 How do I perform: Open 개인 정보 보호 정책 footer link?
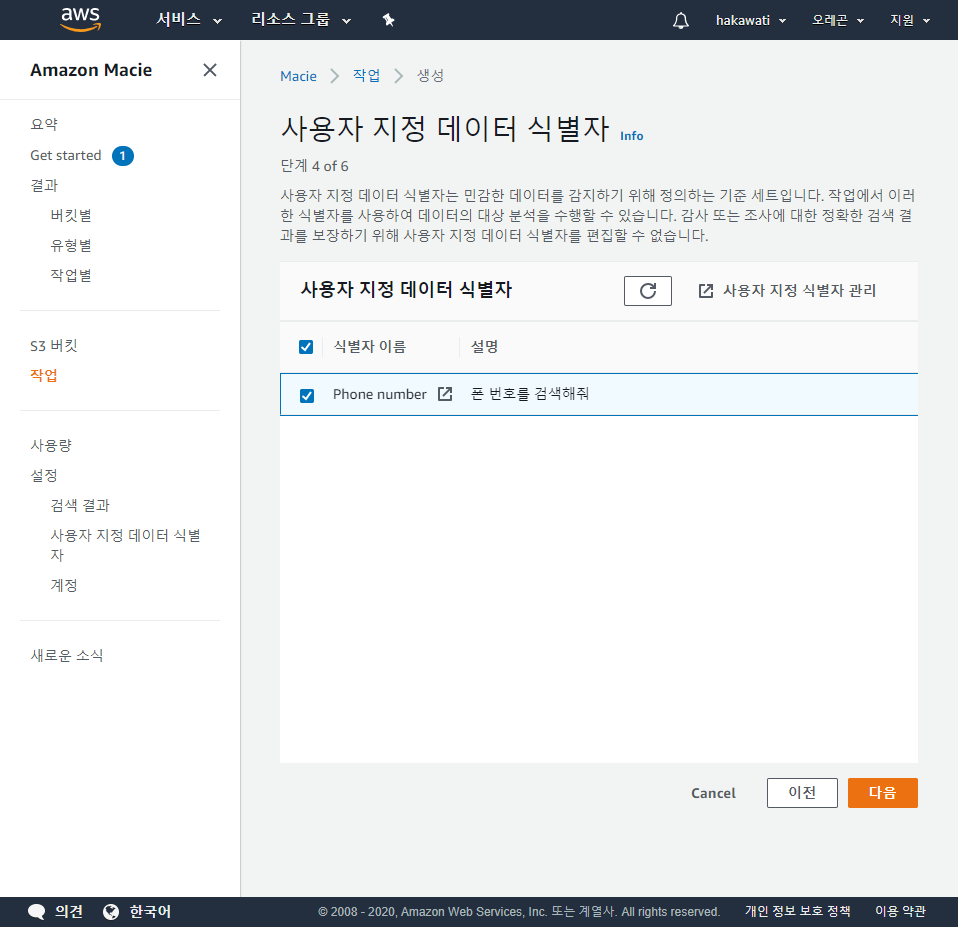pos(797,912)
